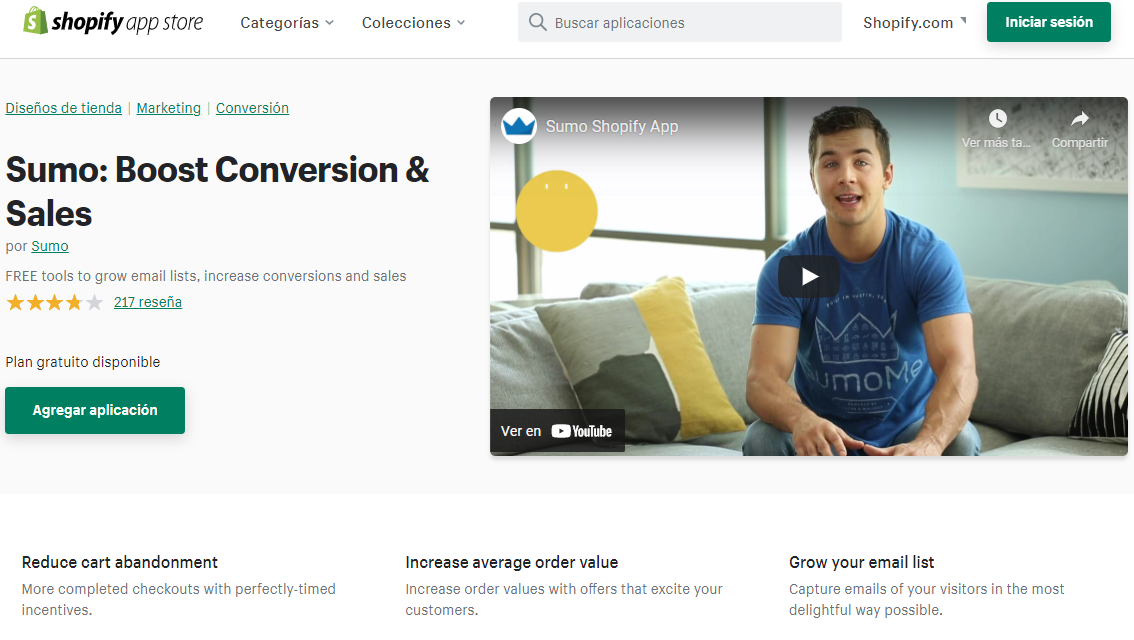This screenshot has height=640, width=1134.
Task: Click the star rating icons
Action: [x=55, y=302]
